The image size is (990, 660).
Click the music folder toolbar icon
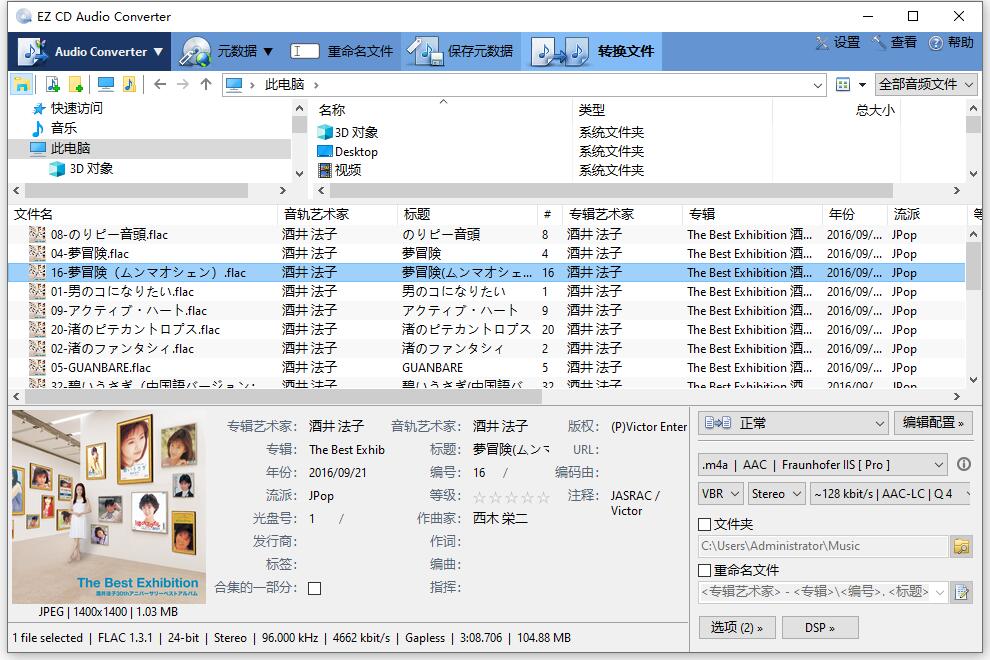(129, 84)
